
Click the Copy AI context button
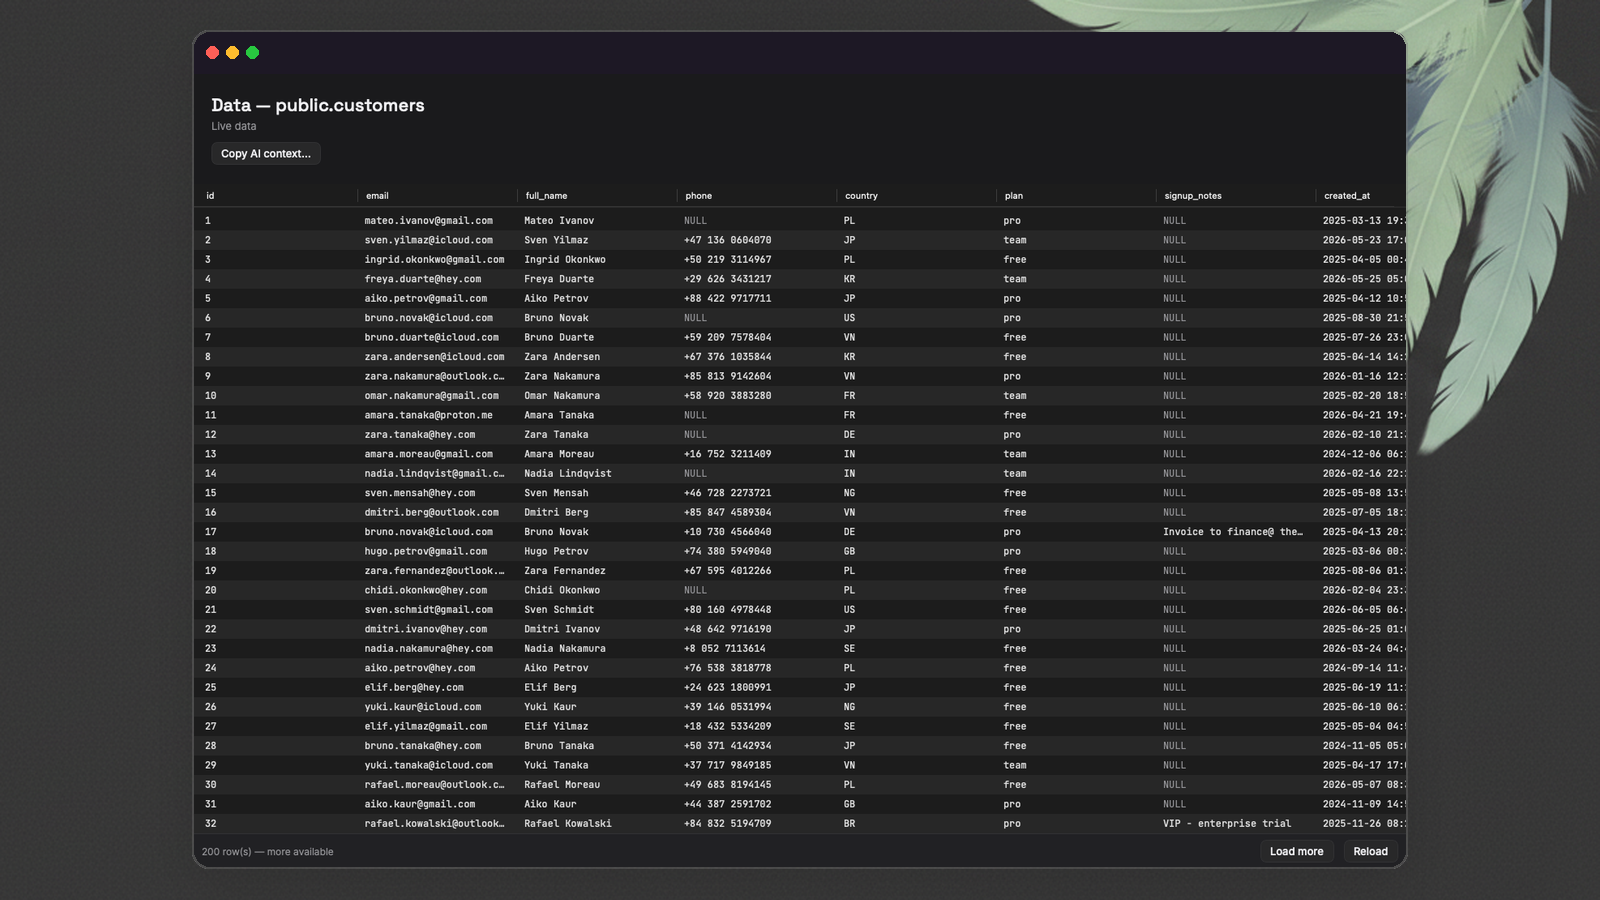(x=266, y=154)
